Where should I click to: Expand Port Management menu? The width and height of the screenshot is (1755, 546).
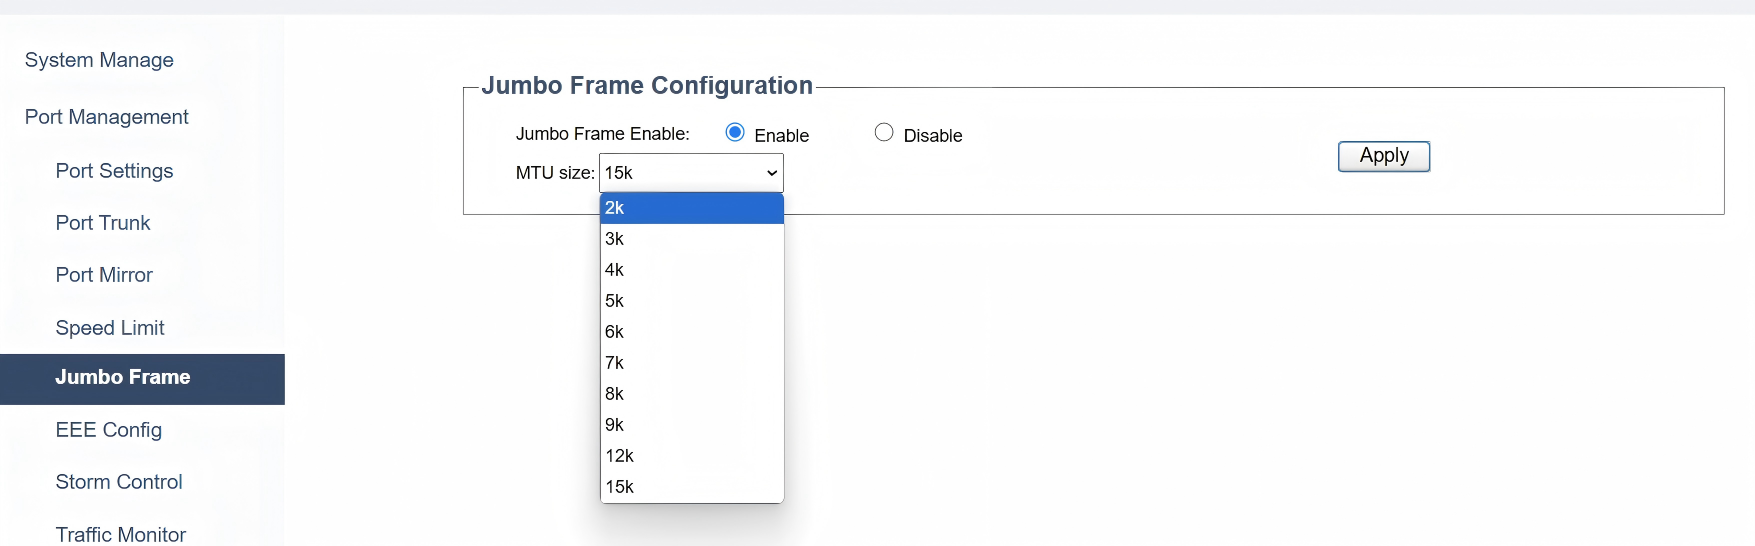pos(106,117)
